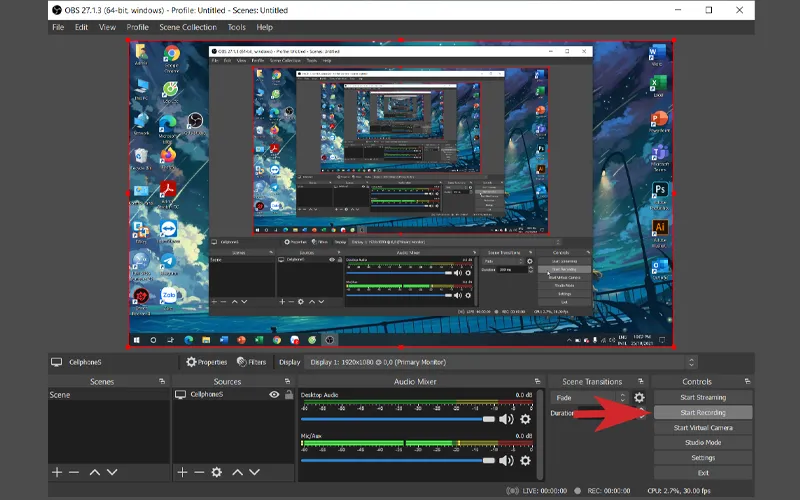The height and width of the screenshot is (500, 800).
Task: Remove the selected scene with minus icon
Action: 74,472
